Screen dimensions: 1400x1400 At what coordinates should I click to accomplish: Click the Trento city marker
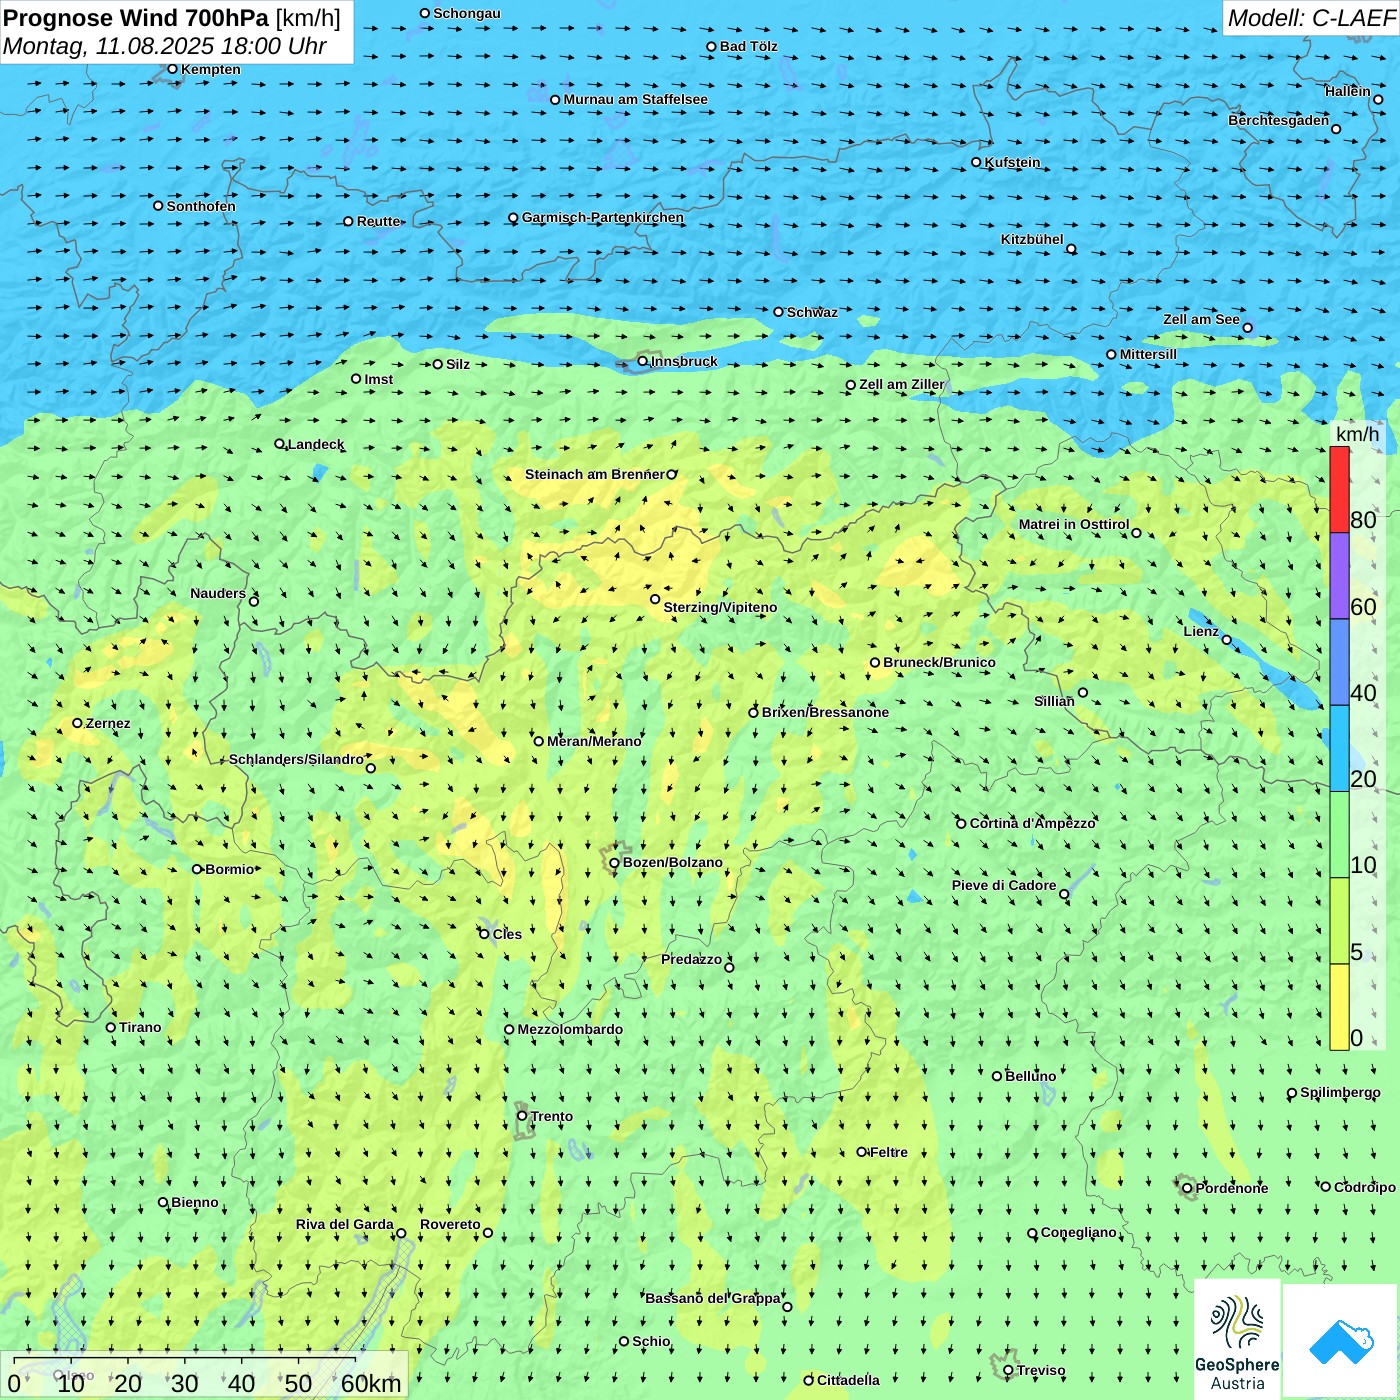click(522, 1116)
